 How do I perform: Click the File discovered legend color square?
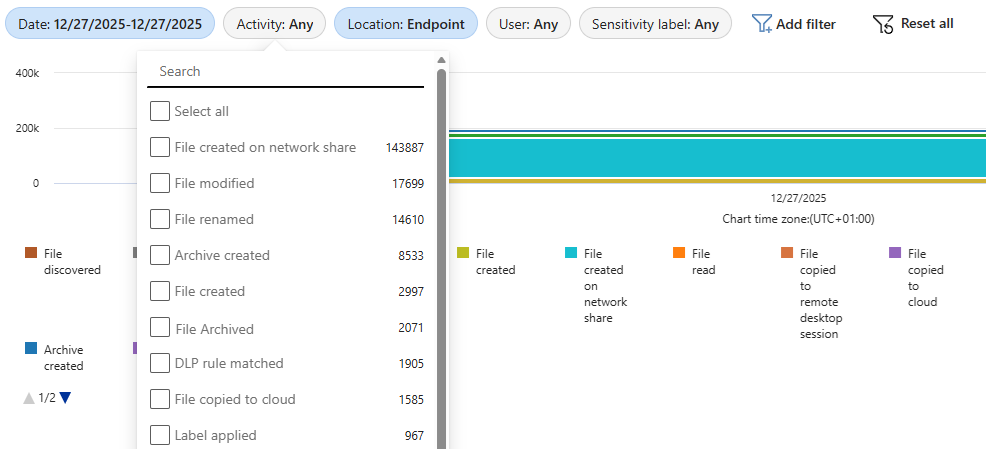tap(31, 253)
